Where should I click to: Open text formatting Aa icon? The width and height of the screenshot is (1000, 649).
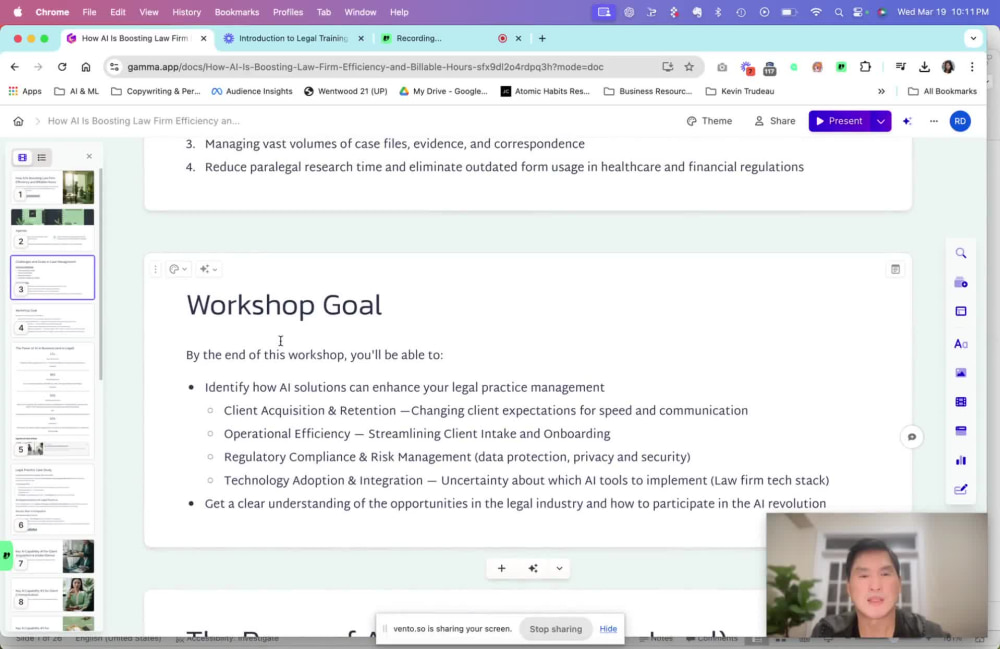tap(960, 344)
